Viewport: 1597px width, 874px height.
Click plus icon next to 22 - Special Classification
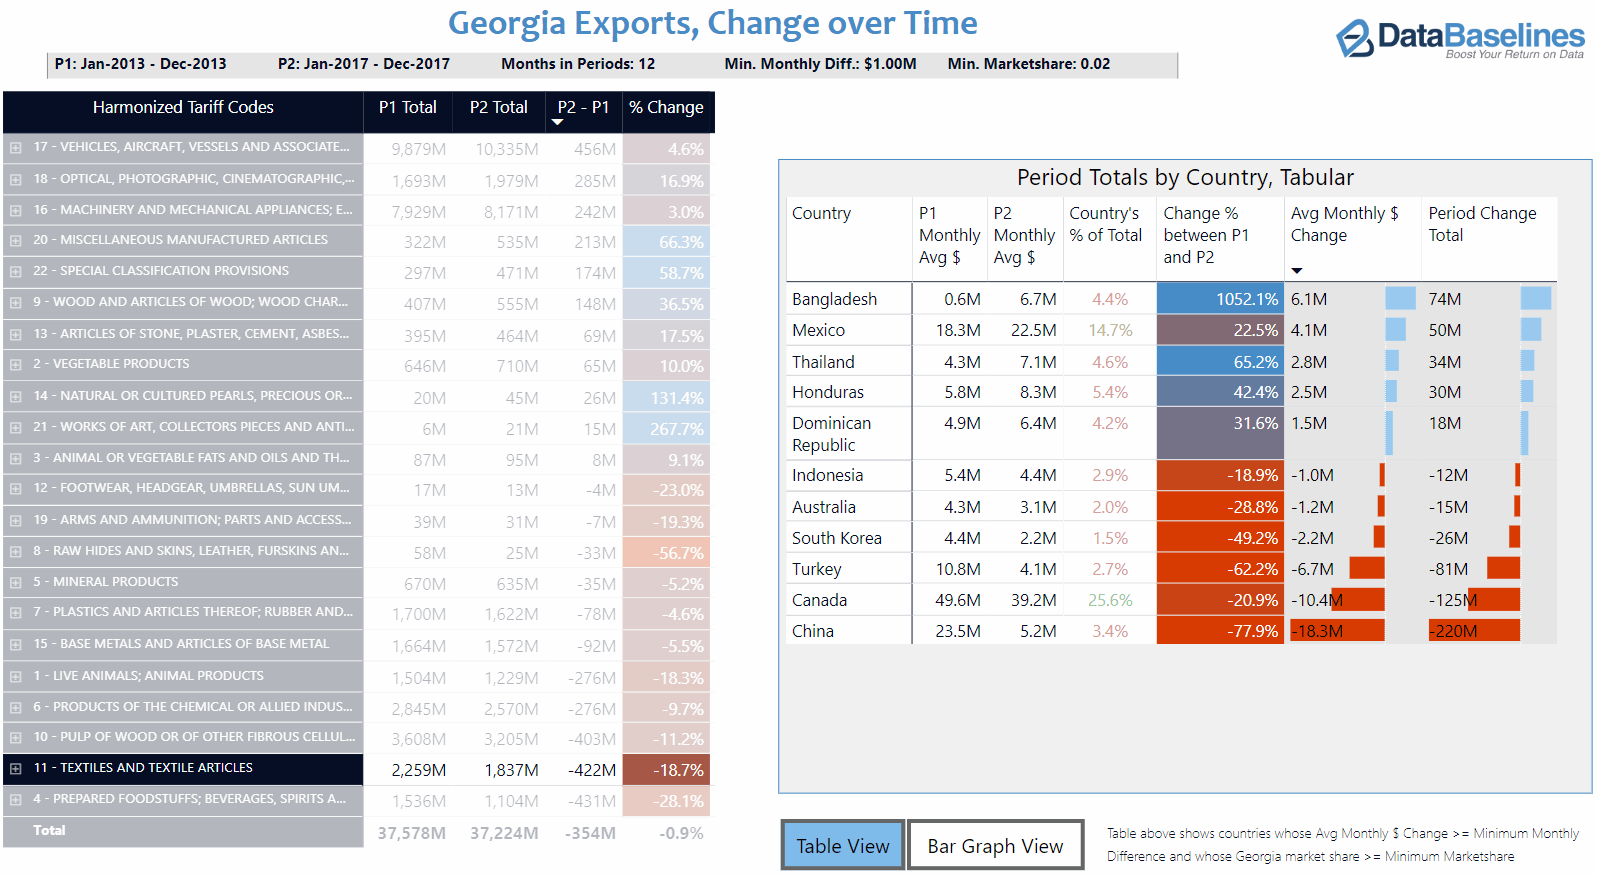(x=16, y=272)
